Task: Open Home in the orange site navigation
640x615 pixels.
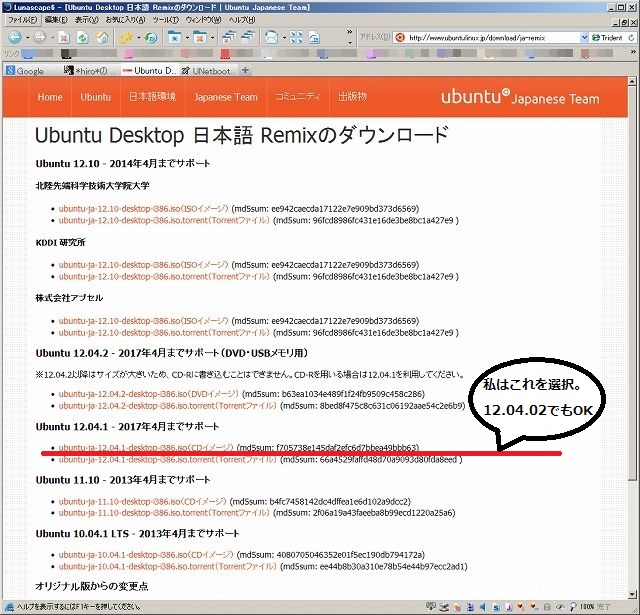Action: (50, 97)
